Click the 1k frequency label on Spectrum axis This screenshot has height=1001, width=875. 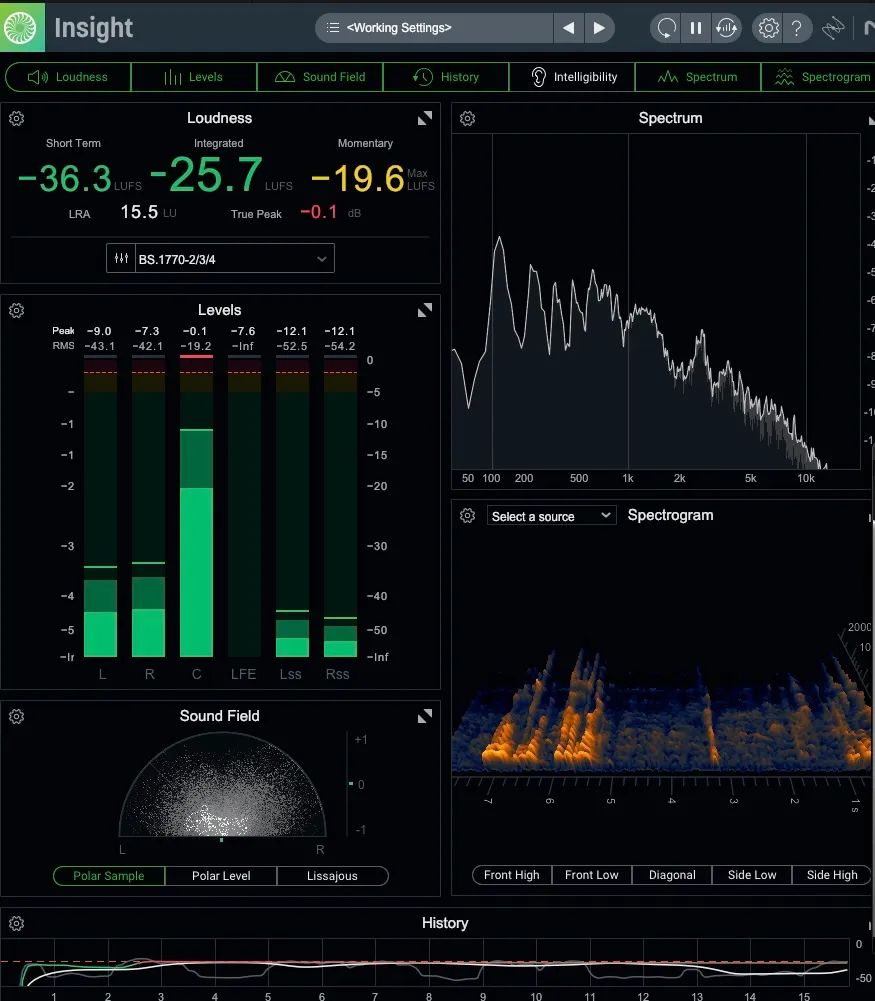coord(628,478)
